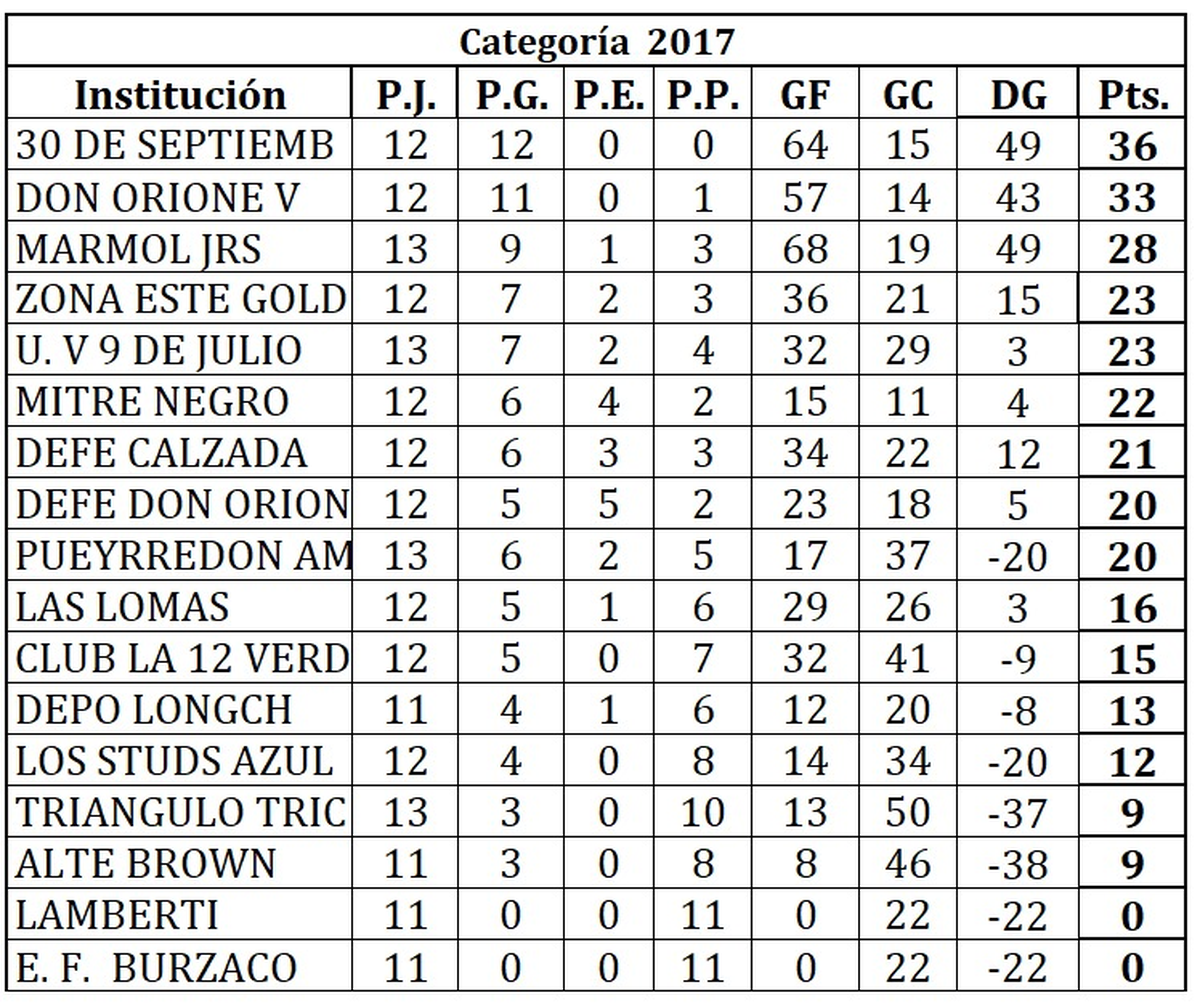Screen dimensions: 1200x1006
Task: Click the GC column header
Action: (x=908, y=95)
